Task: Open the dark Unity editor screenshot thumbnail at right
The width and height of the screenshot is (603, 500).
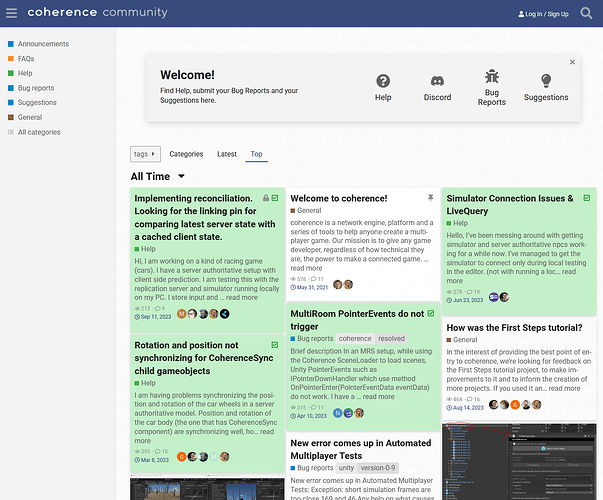Action: [x=519, y=461]
